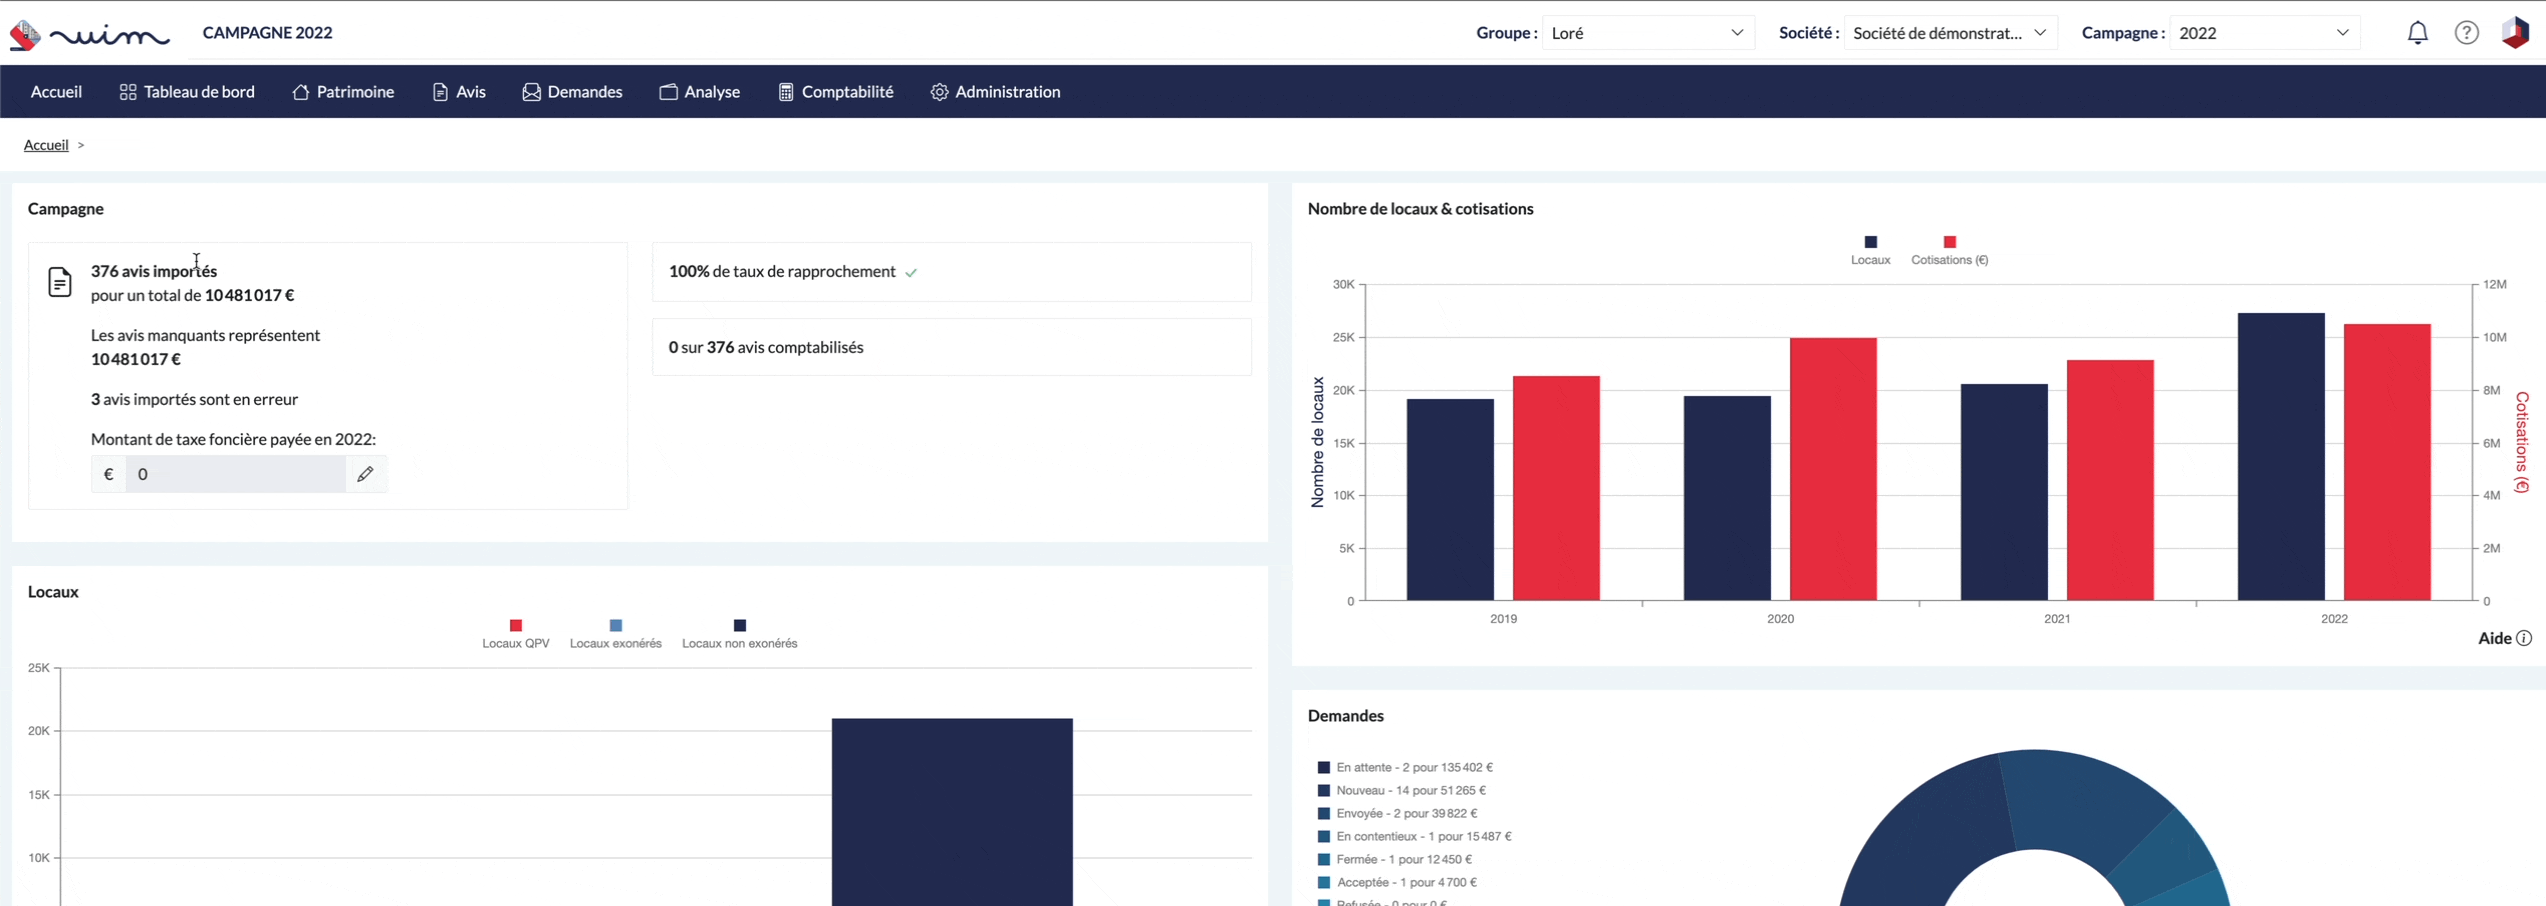
Task: Expand the Groupe dropdown
Action: pyautogui.click(x=1647, y=33)
